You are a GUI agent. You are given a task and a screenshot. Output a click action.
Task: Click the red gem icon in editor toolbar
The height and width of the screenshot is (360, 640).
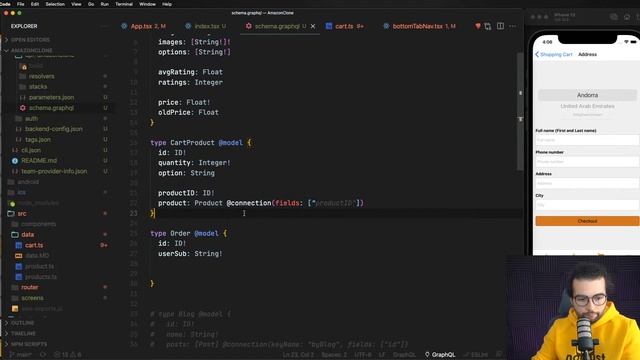(478, 26)
